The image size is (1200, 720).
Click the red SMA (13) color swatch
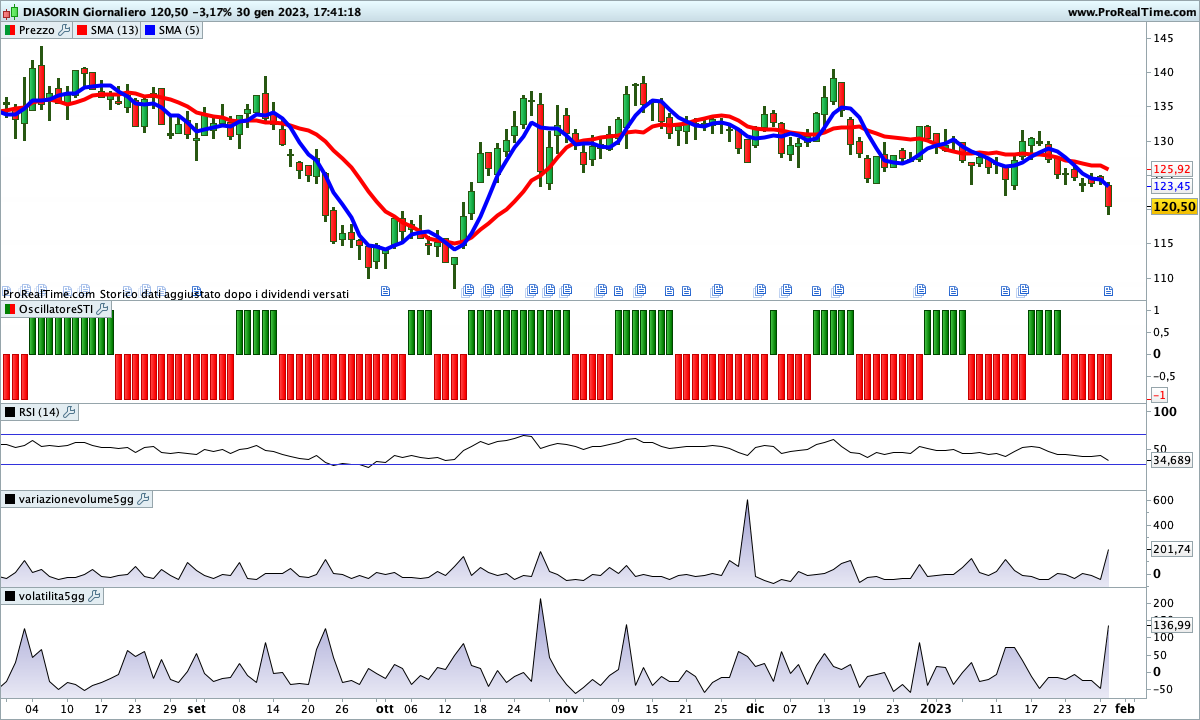pos(82,30)
